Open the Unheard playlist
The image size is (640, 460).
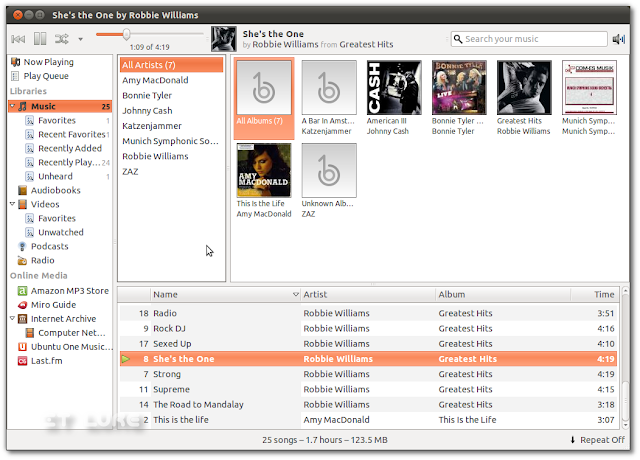click(55, 176)
